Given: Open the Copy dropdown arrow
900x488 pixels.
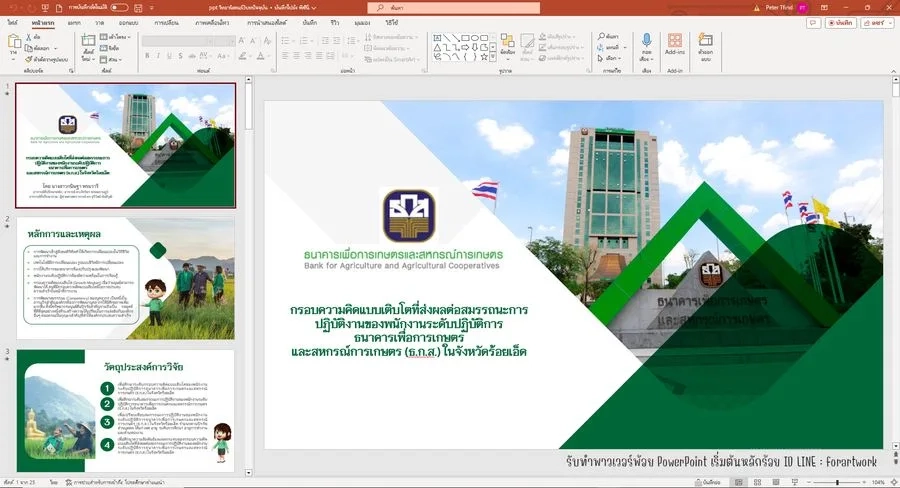Looking at the screenshot, I should click(55, 48).
